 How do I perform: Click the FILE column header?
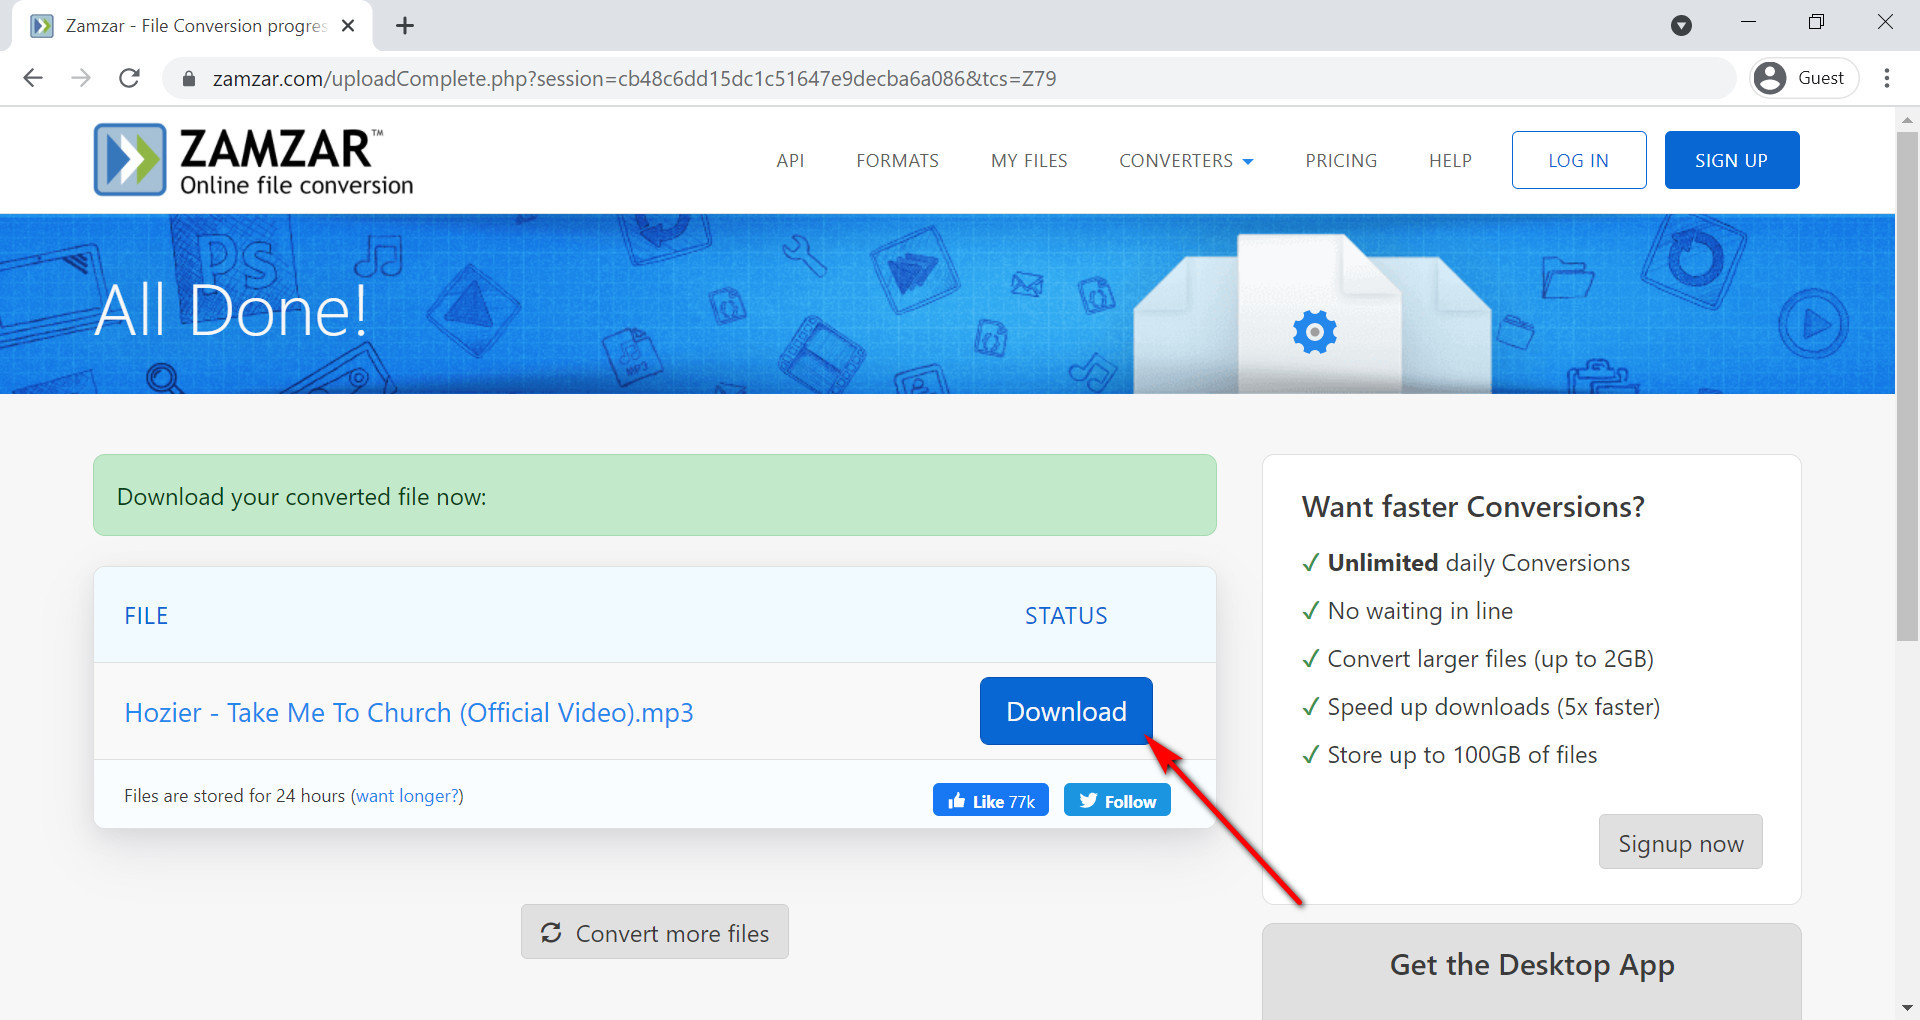(146, 616)
